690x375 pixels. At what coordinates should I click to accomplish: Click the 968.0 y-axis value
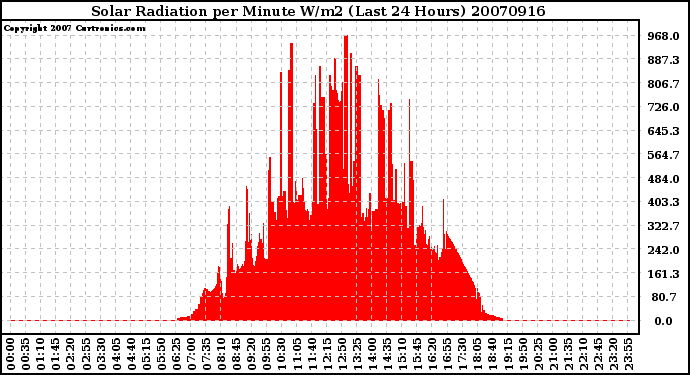pos(663,36)
